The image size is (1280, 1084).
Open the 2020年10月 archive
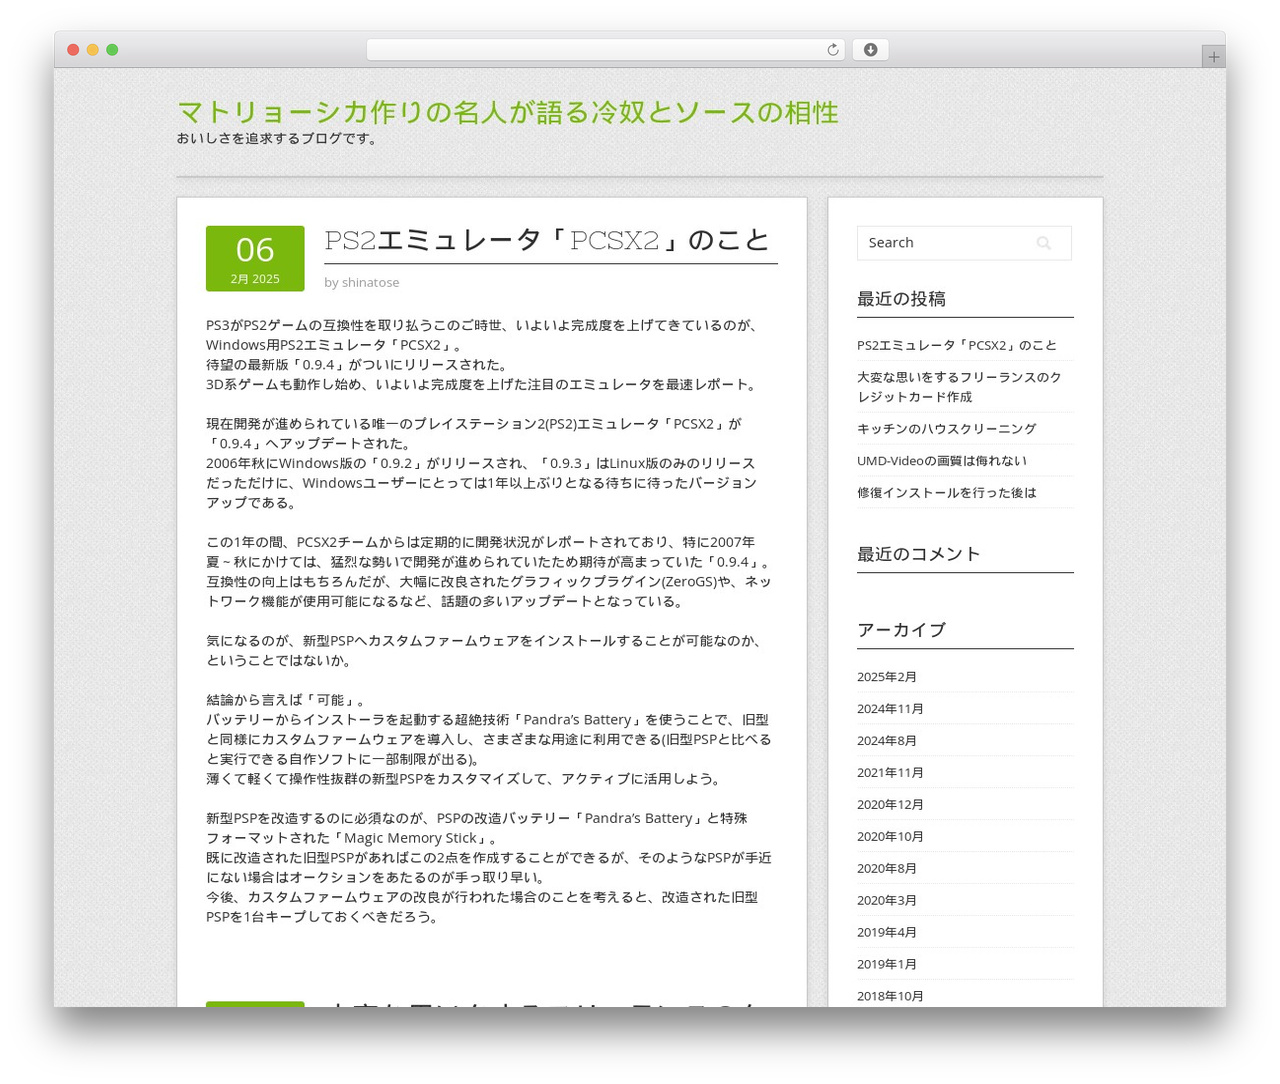coord(890,837)
